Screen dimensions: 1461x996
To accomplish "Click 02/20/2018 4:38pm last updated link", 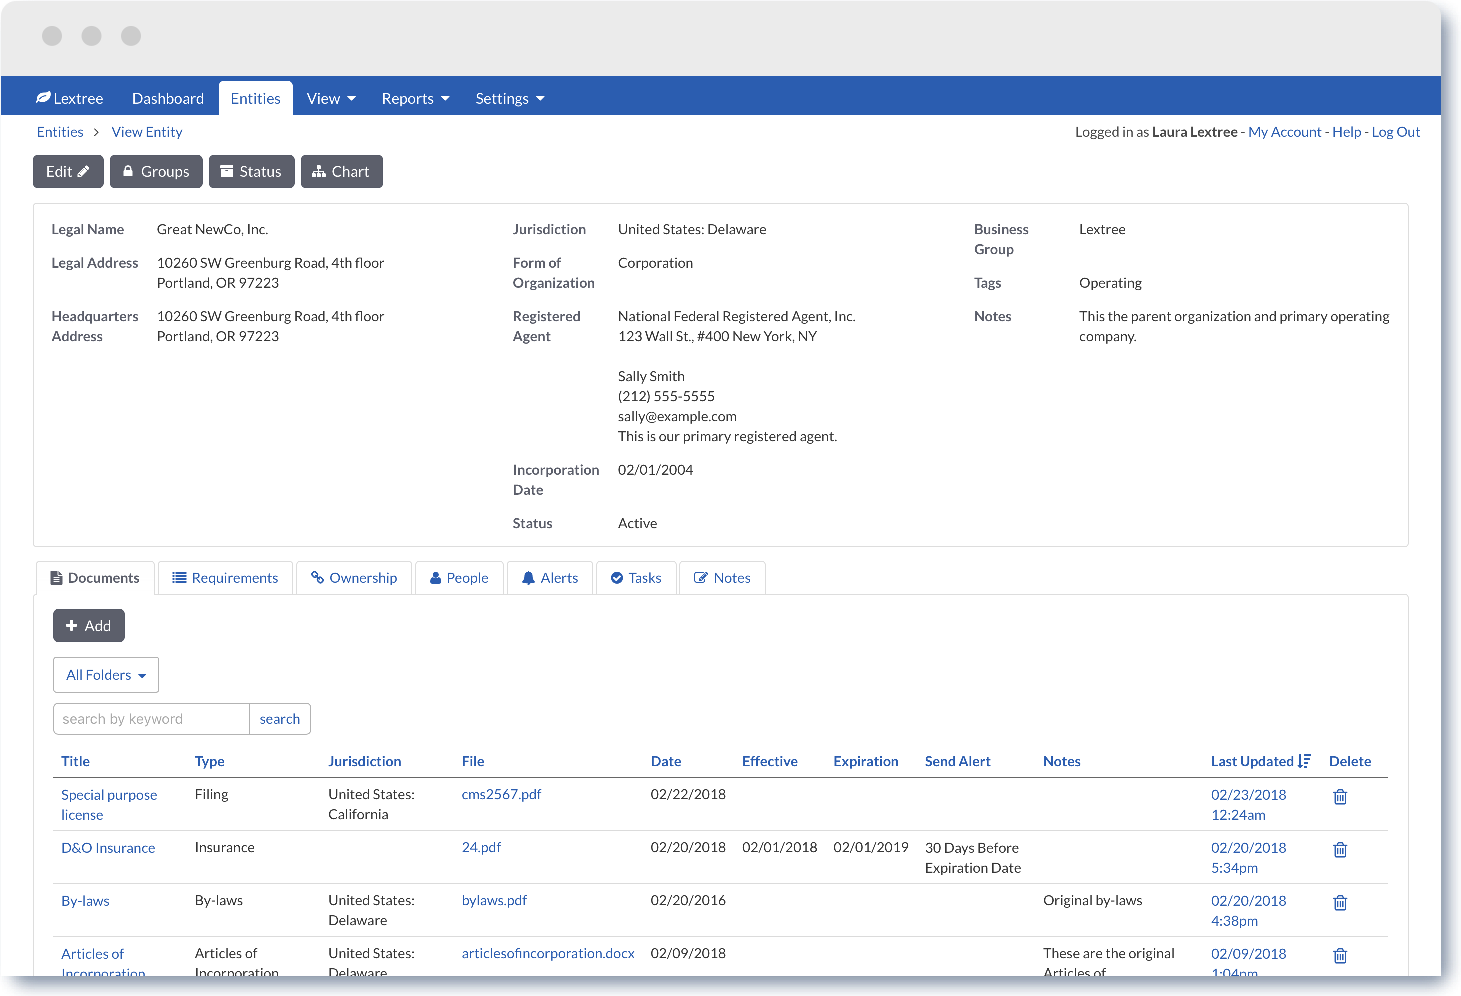I will (x=1249, y=911).
